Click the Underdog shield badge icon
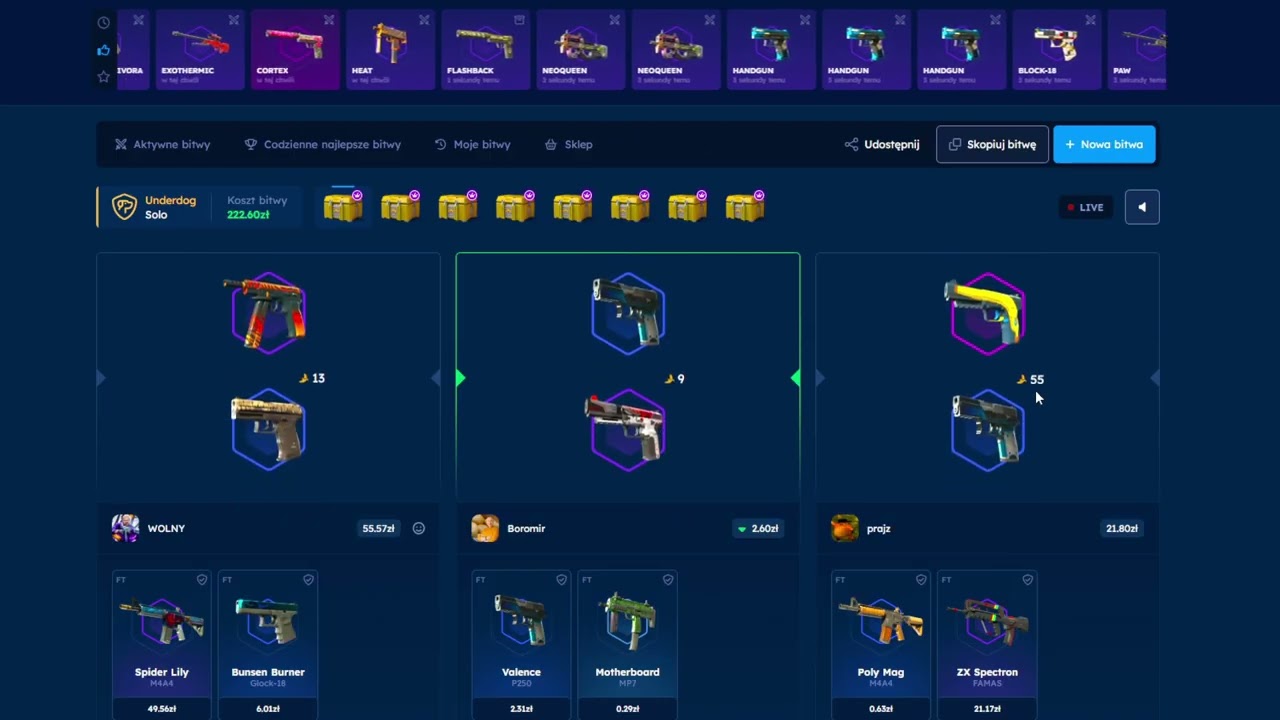Image resolution: width=1280 pixels, height=720 pixels. pyautogui.click(x=124, y=207)
